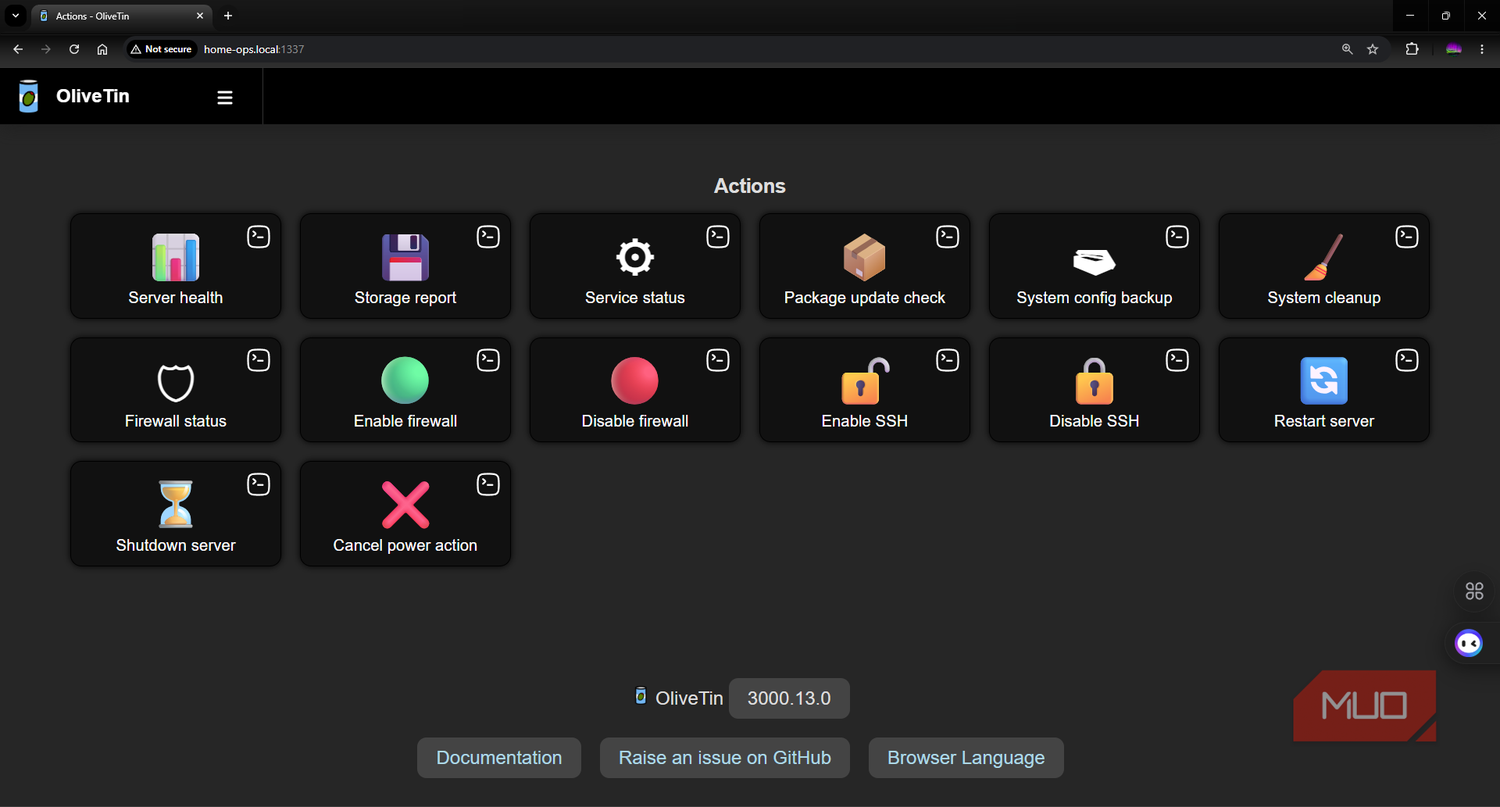Open terminal log icon on System config backup
Screen dimensions: 1500x807
[1177, 236]
